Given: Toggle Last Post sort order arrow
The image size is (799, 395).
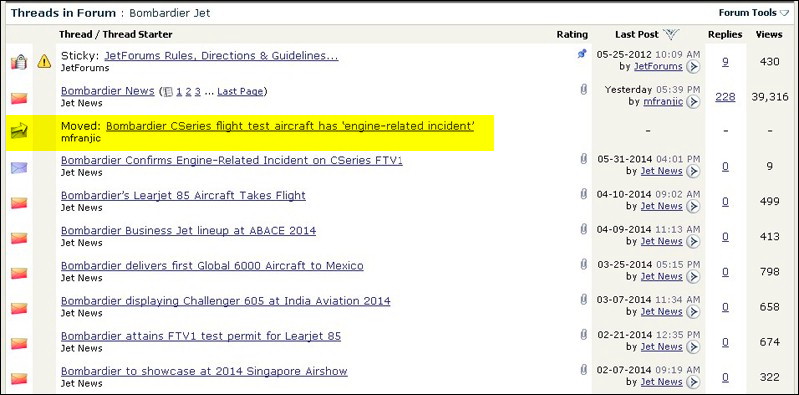Looking at the screenshot, I should click(x=672, y=35).
